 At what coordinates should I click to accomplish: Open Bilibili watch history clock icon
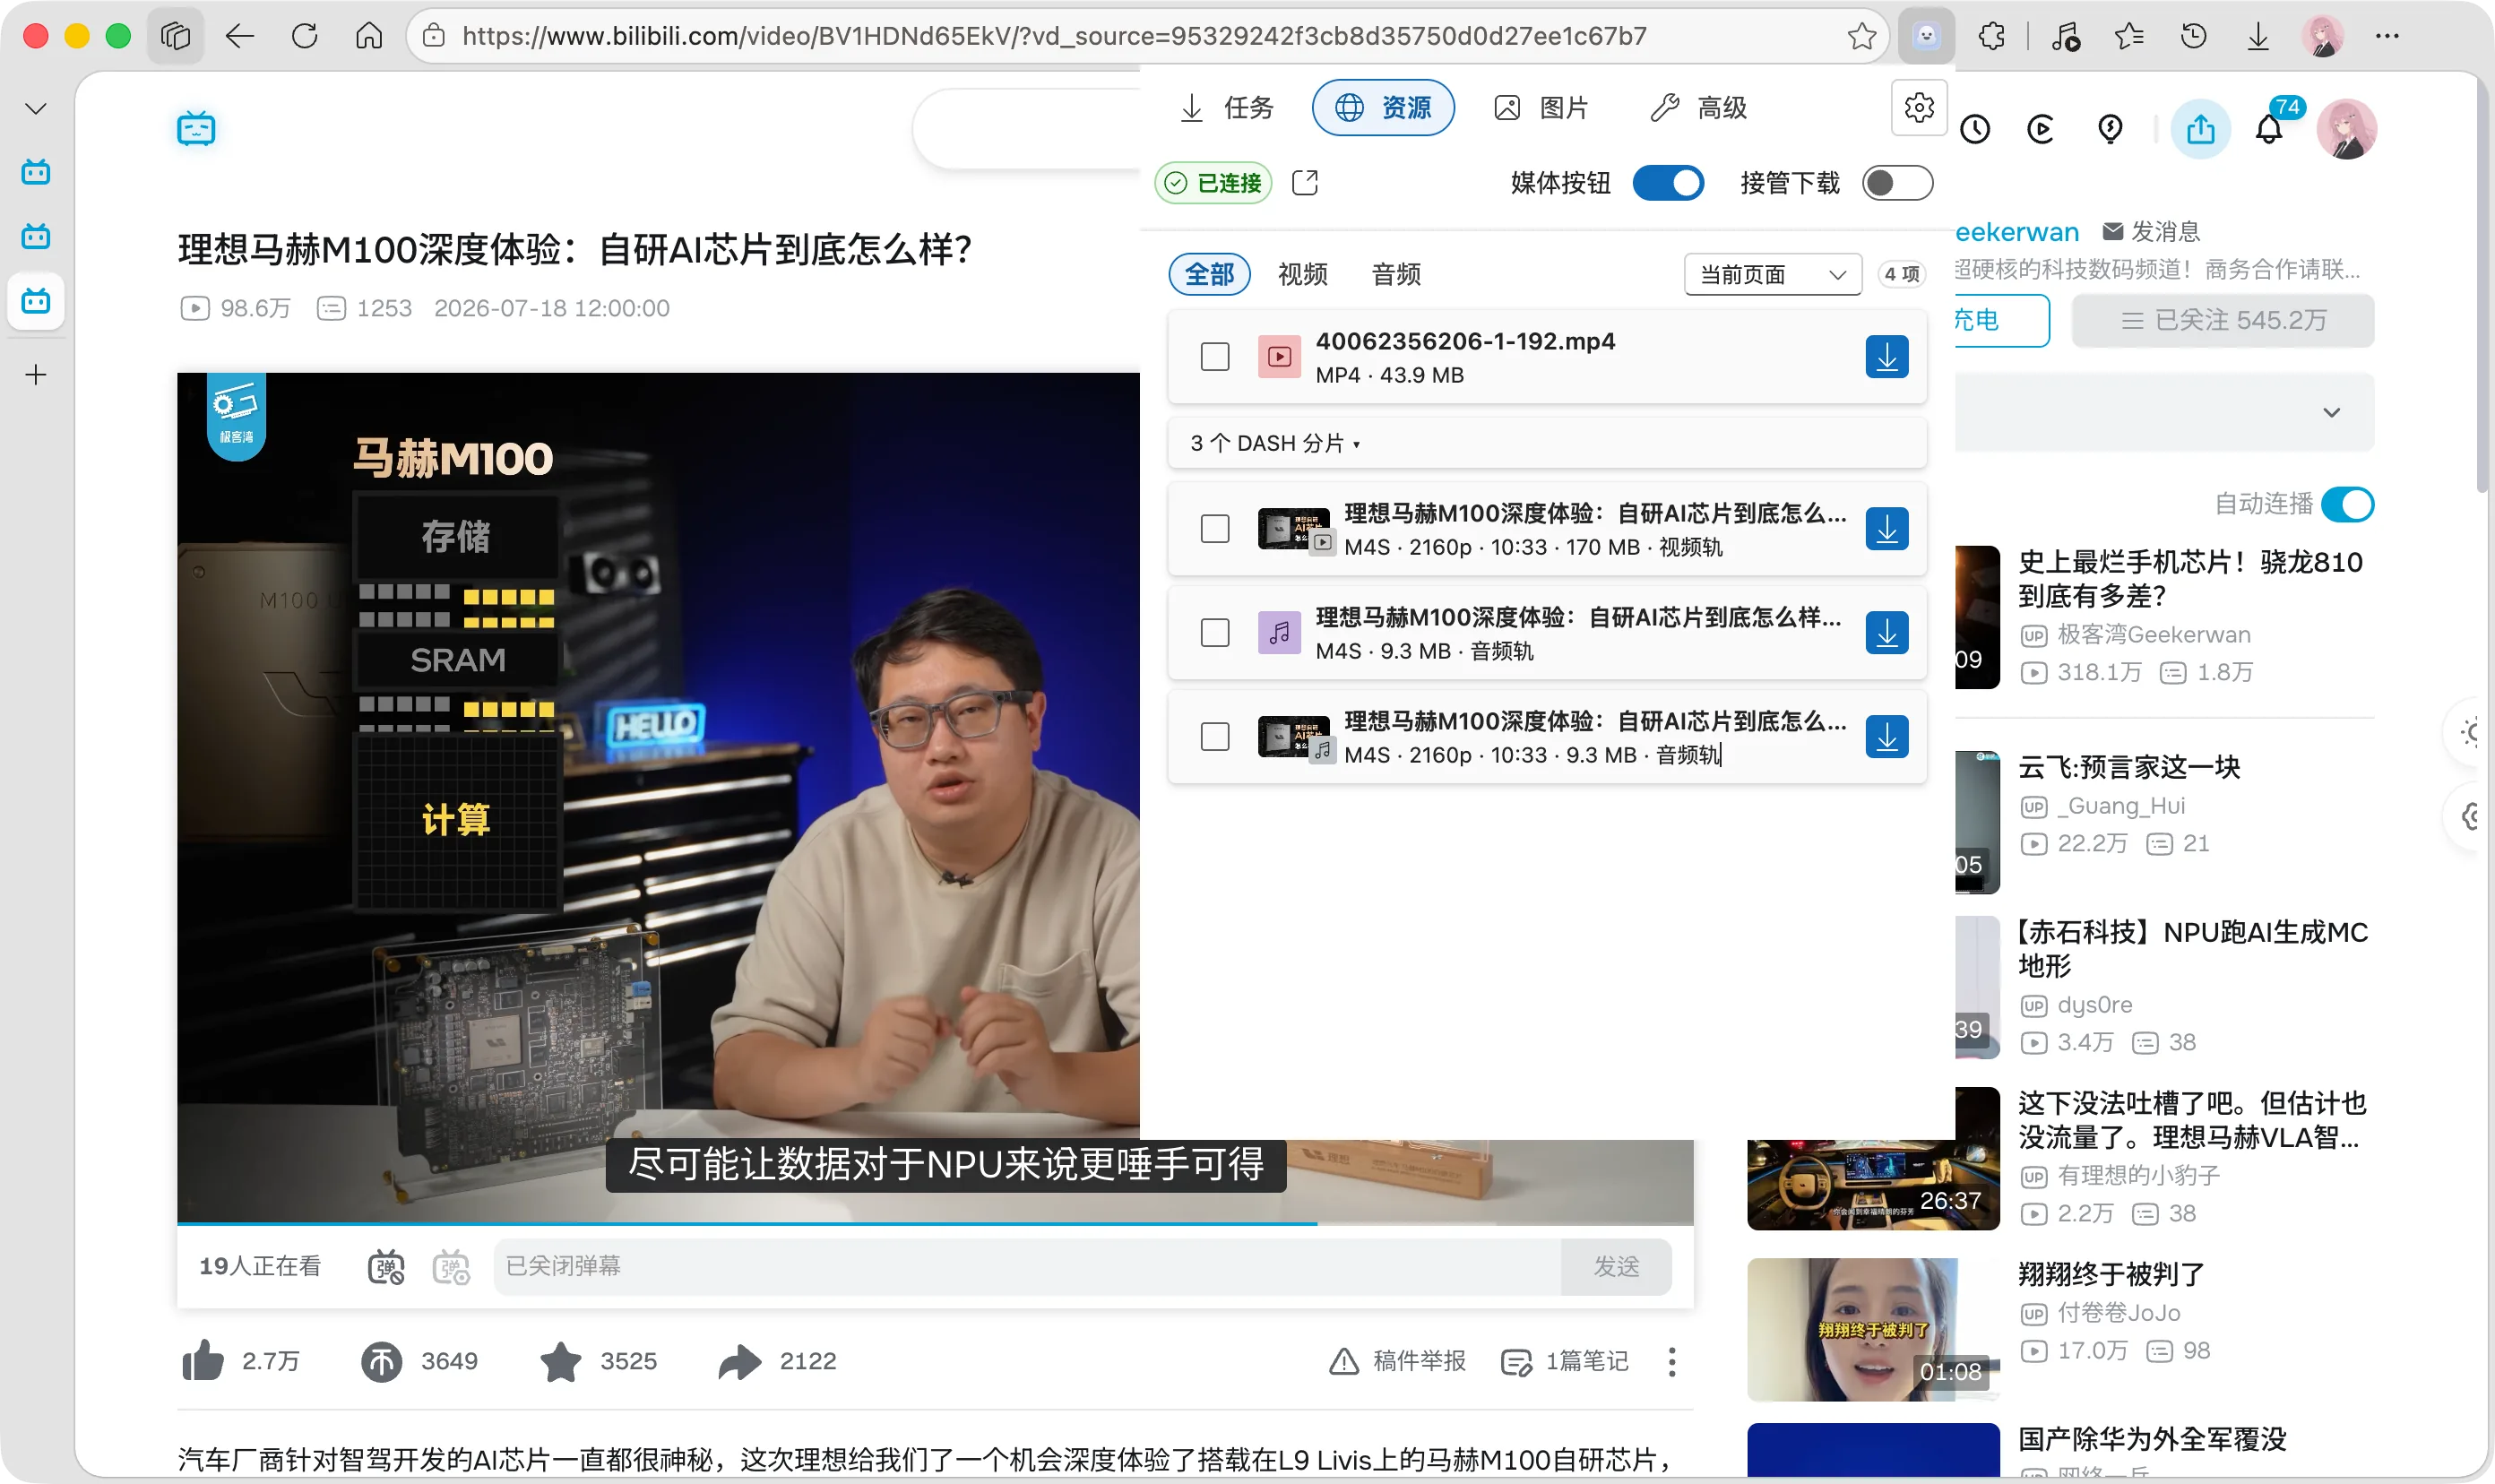click(1975, 129)
